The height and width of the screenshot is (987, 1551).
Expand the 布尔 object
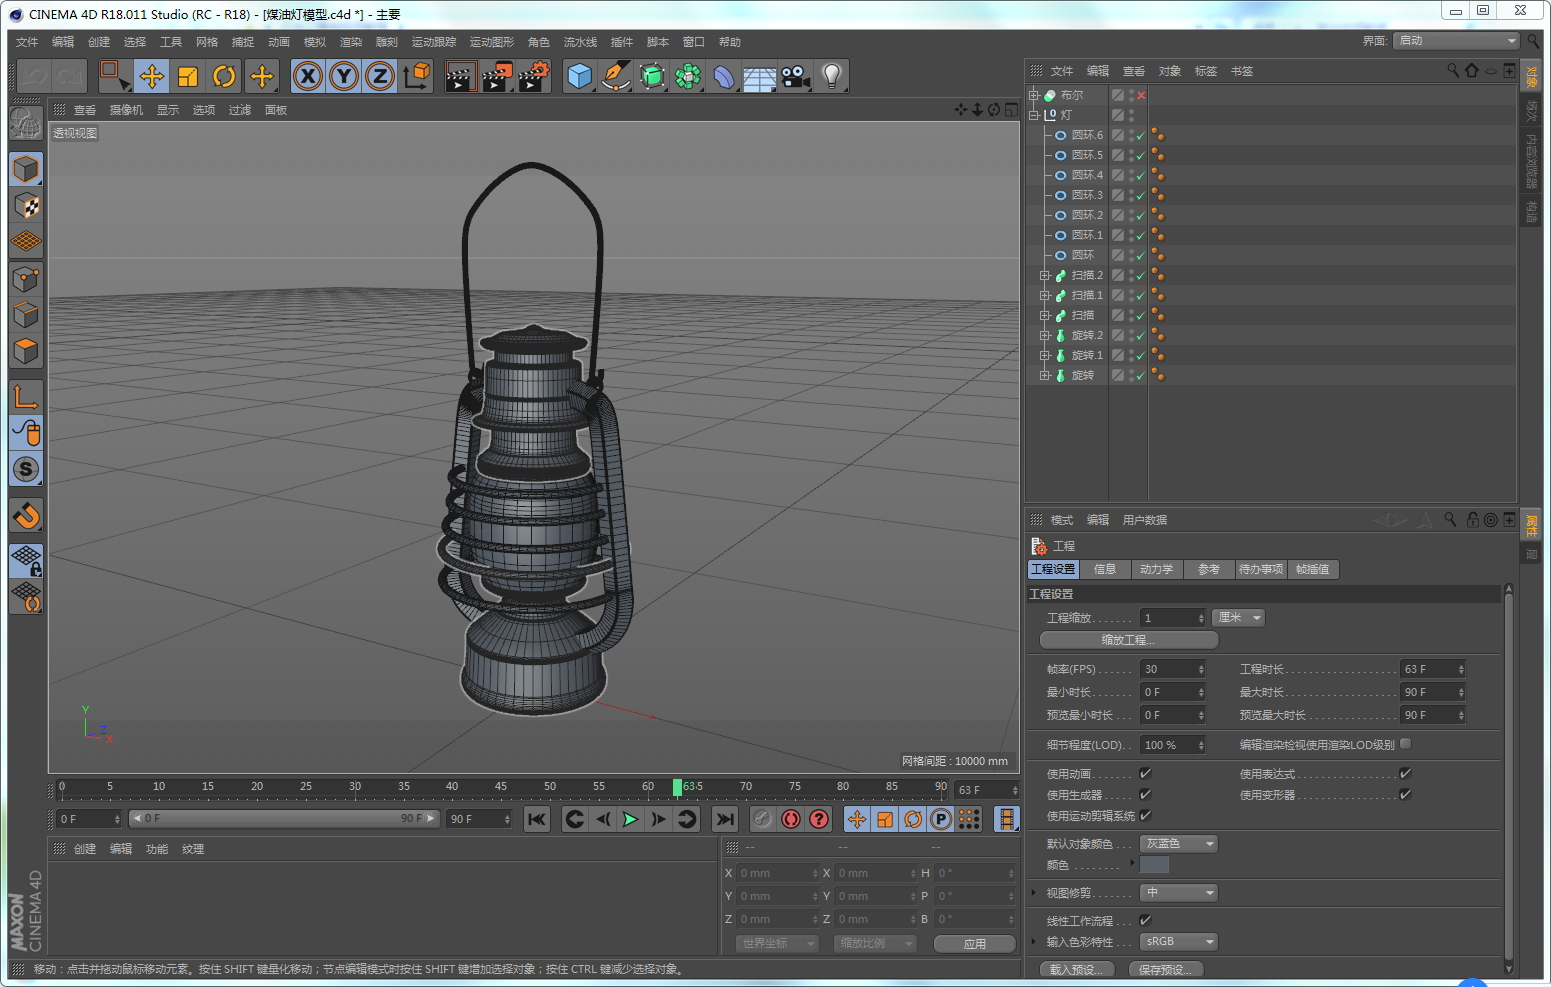click(x=1034, y=95)
